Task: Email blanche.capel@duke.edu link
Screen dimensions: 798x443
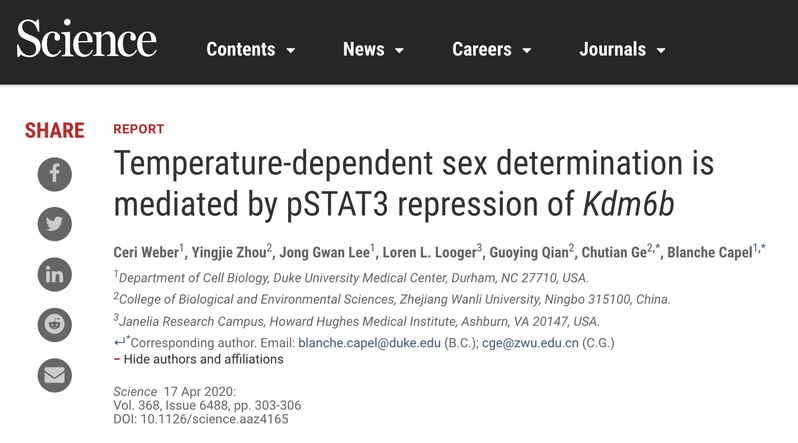Action: [x=369, y=343]
